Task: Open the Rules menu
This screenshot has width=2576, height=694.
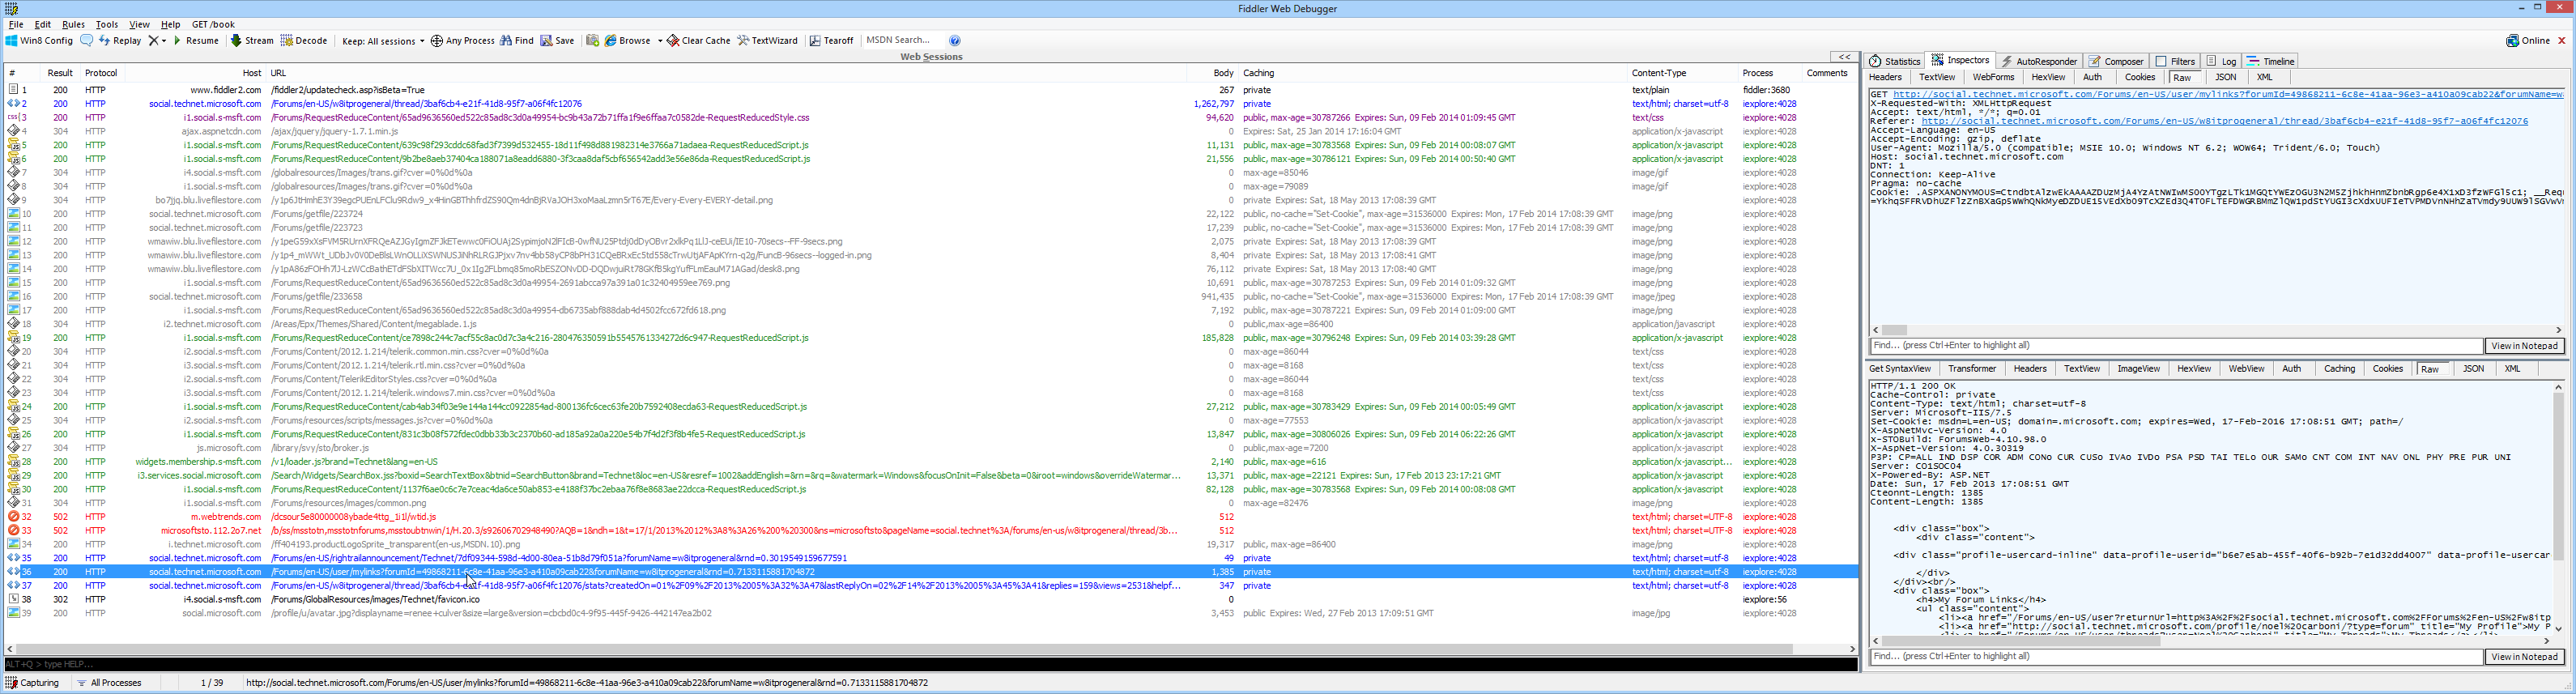Action: tap(73, 24)
